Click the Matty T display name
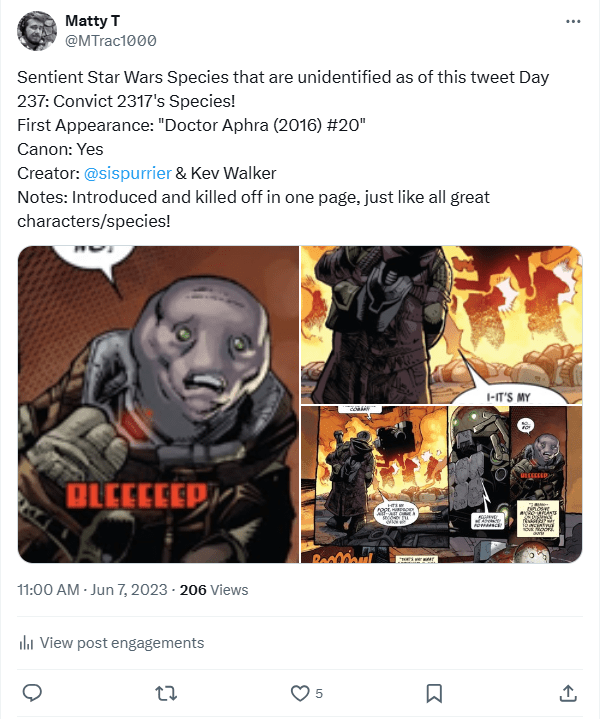 (x=89, y=21)
